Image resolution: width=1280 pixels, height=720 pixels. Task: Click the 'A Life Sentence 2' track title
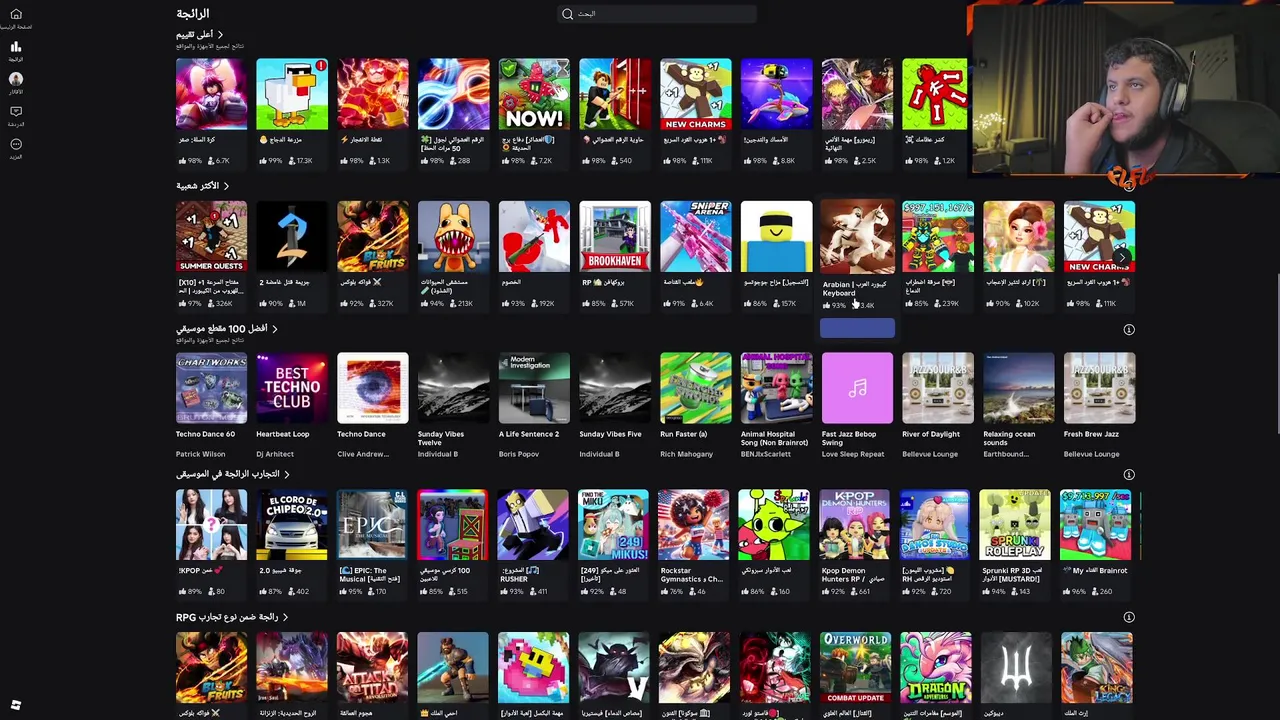point(529,434)
